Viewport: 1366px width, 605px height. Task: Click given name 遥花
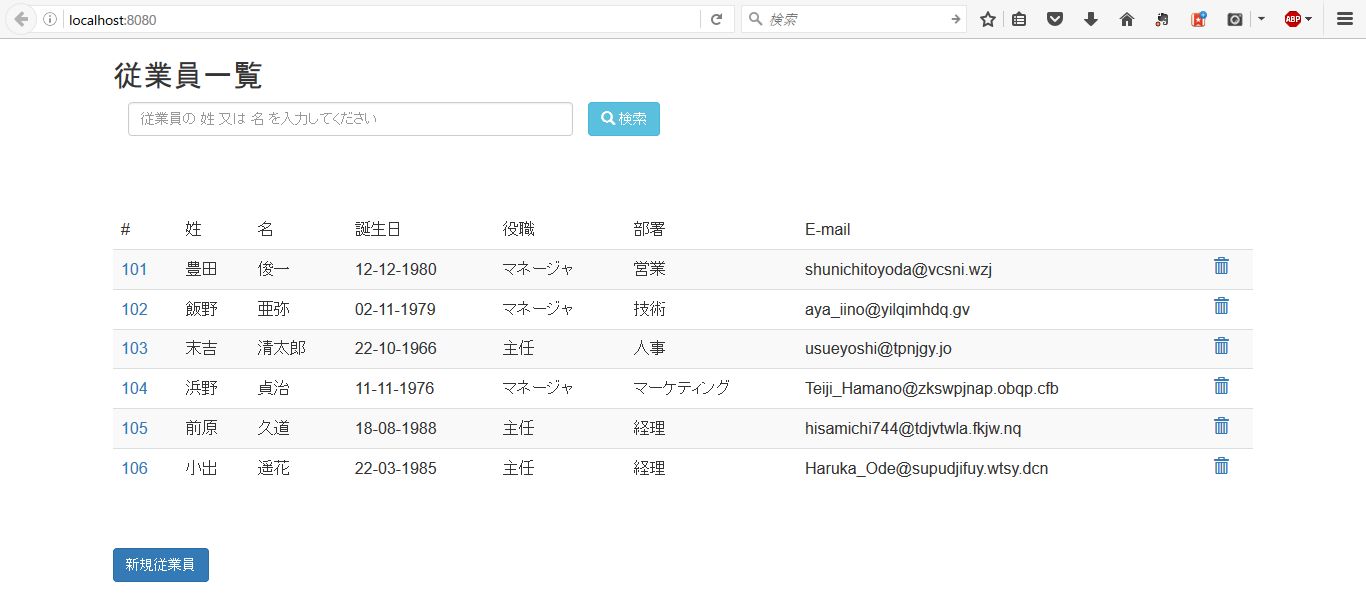273,468
